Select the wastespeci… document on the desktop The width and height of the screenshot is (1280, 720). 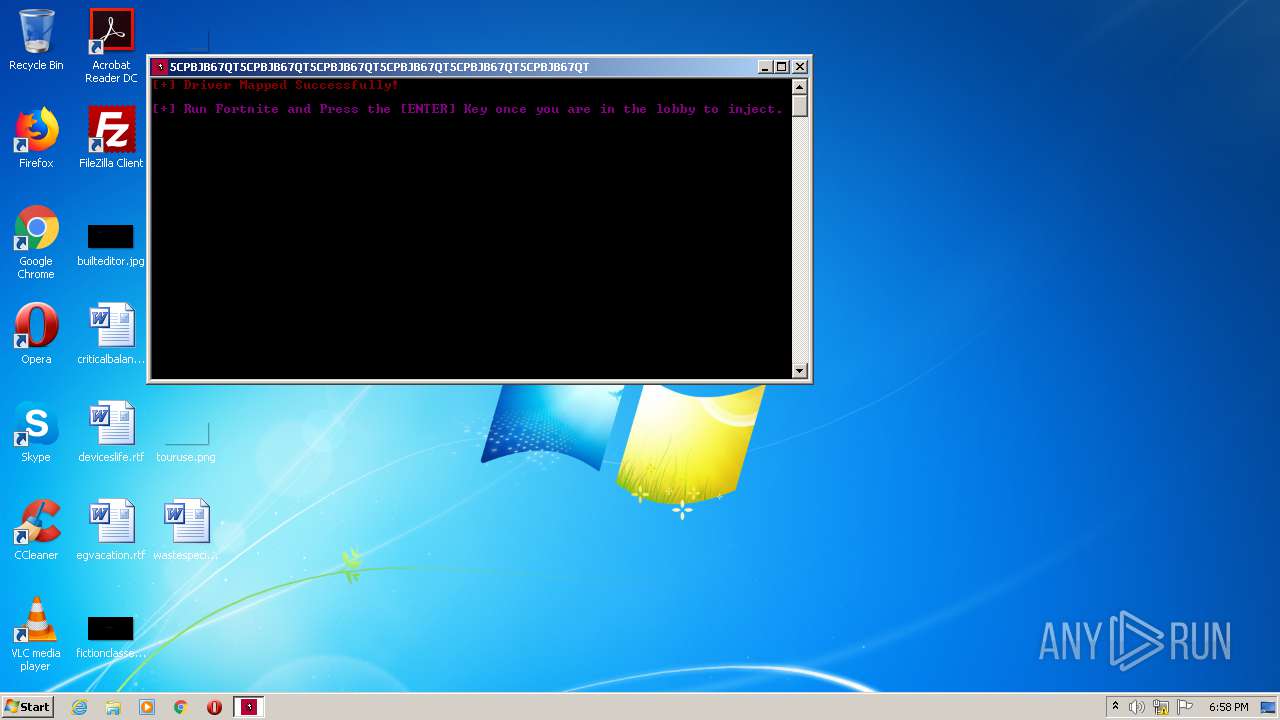pyautogui.click(x=186, y=530)
